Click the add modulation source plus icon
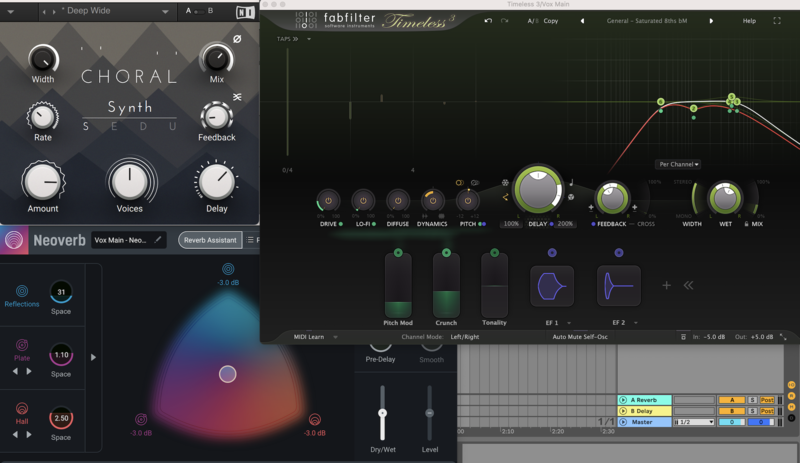The height and width of the screenshot is (463, 800). pos(666,285)
